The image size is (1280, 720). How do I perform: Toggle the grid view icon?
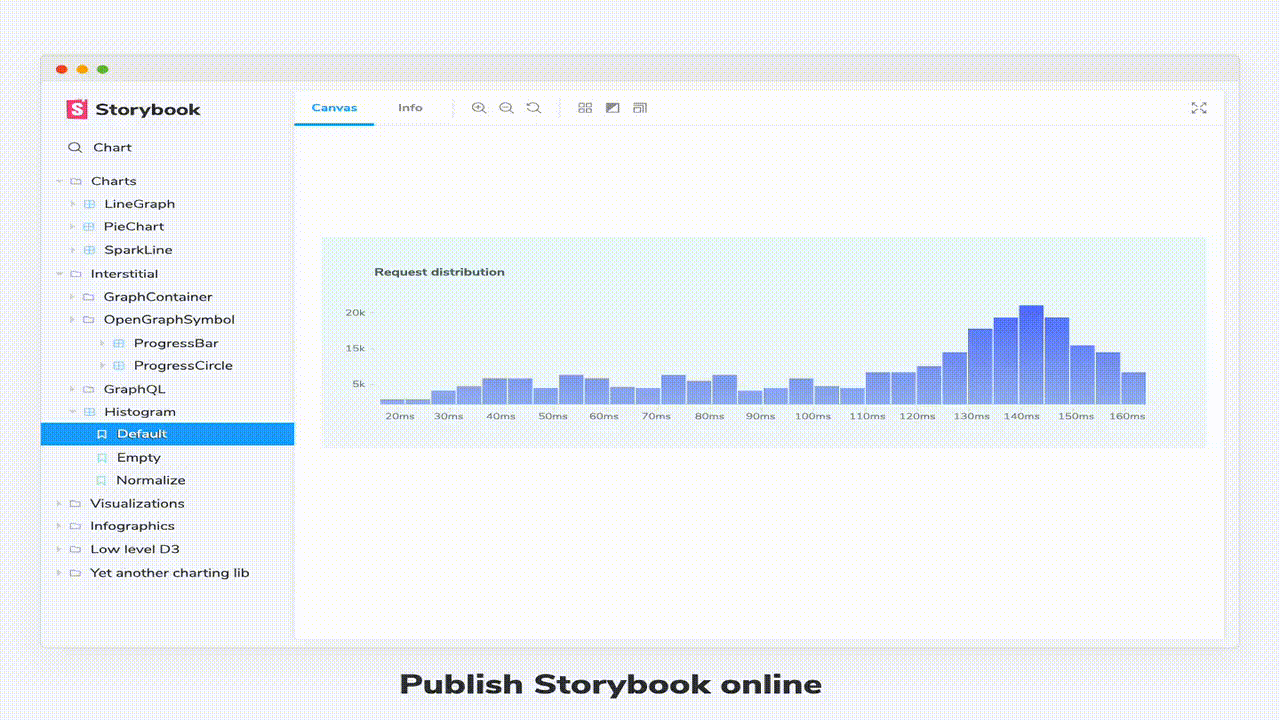click(585, 108)
